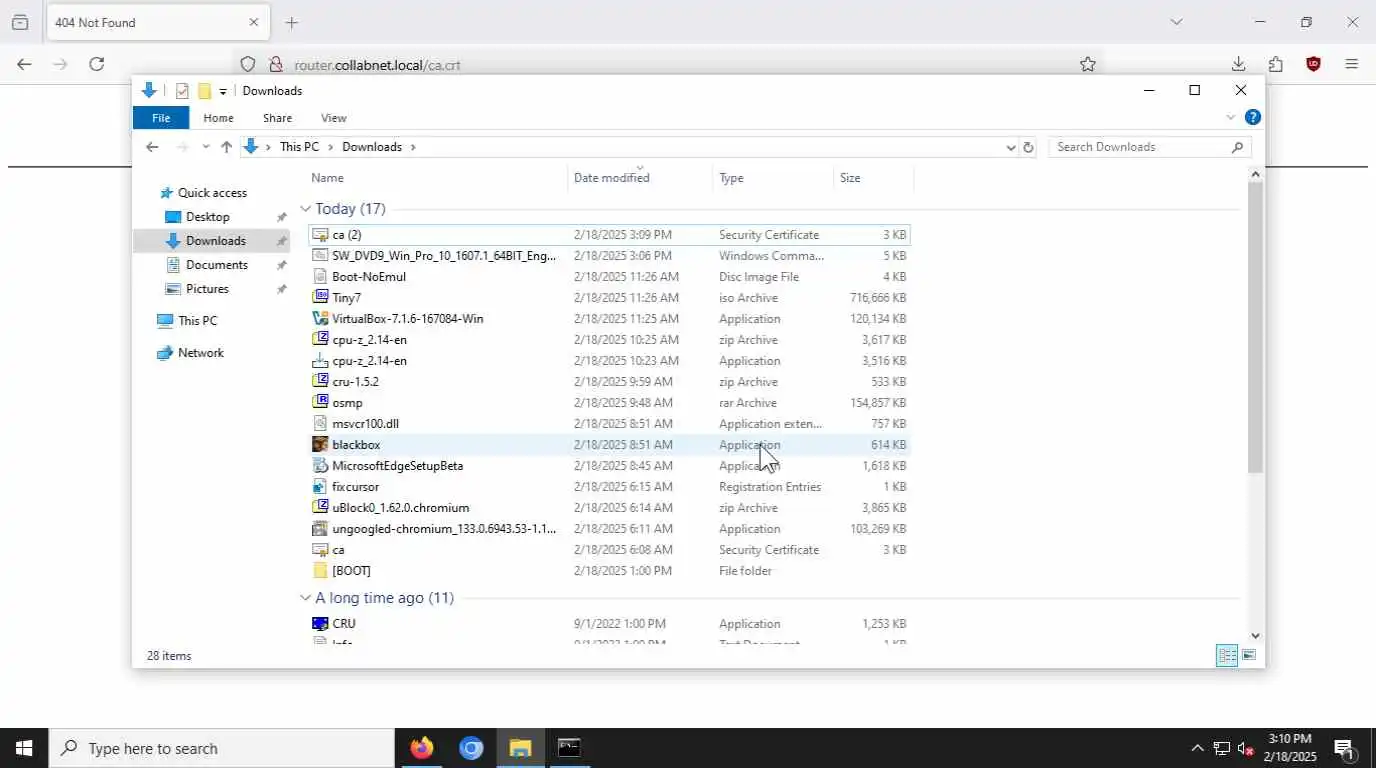Viewport: 1376px width, 768px height.
Task: Click the msvcr100.dll file icon
Action: click(320, 423)
